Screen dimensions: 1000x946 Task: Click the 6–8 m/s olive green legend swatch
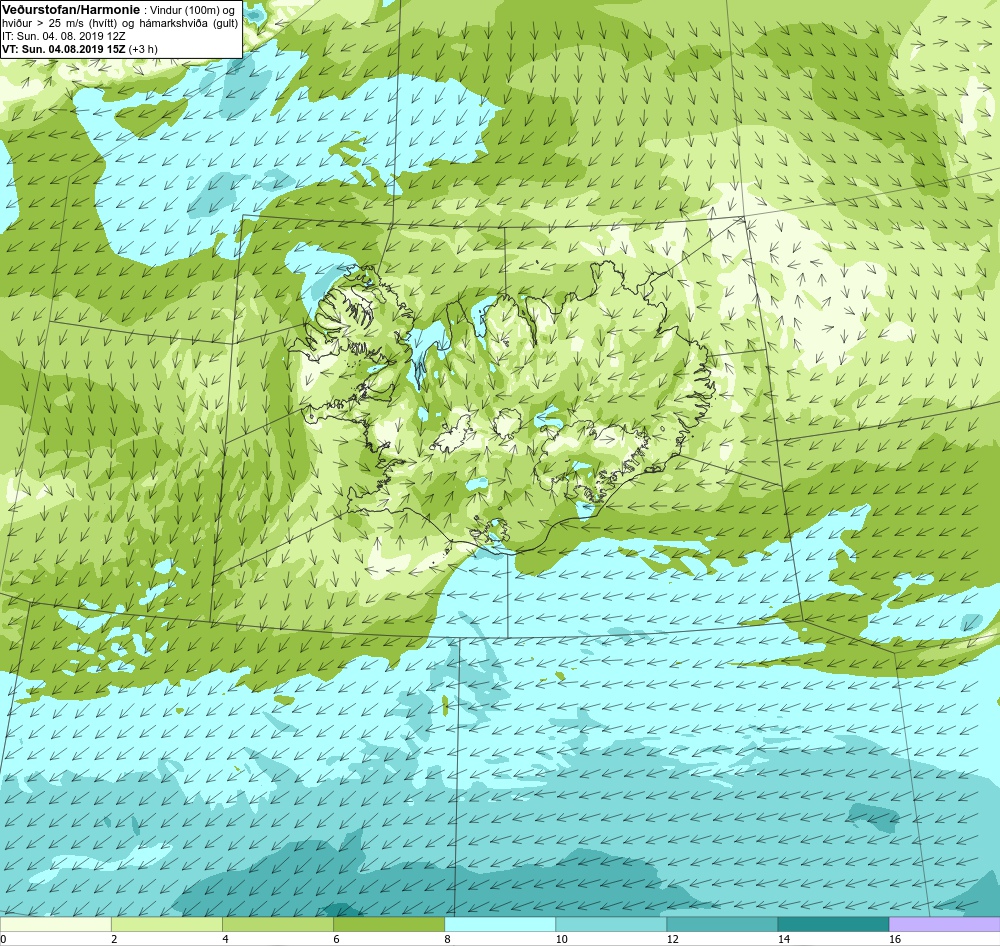[x=389, y=924]
